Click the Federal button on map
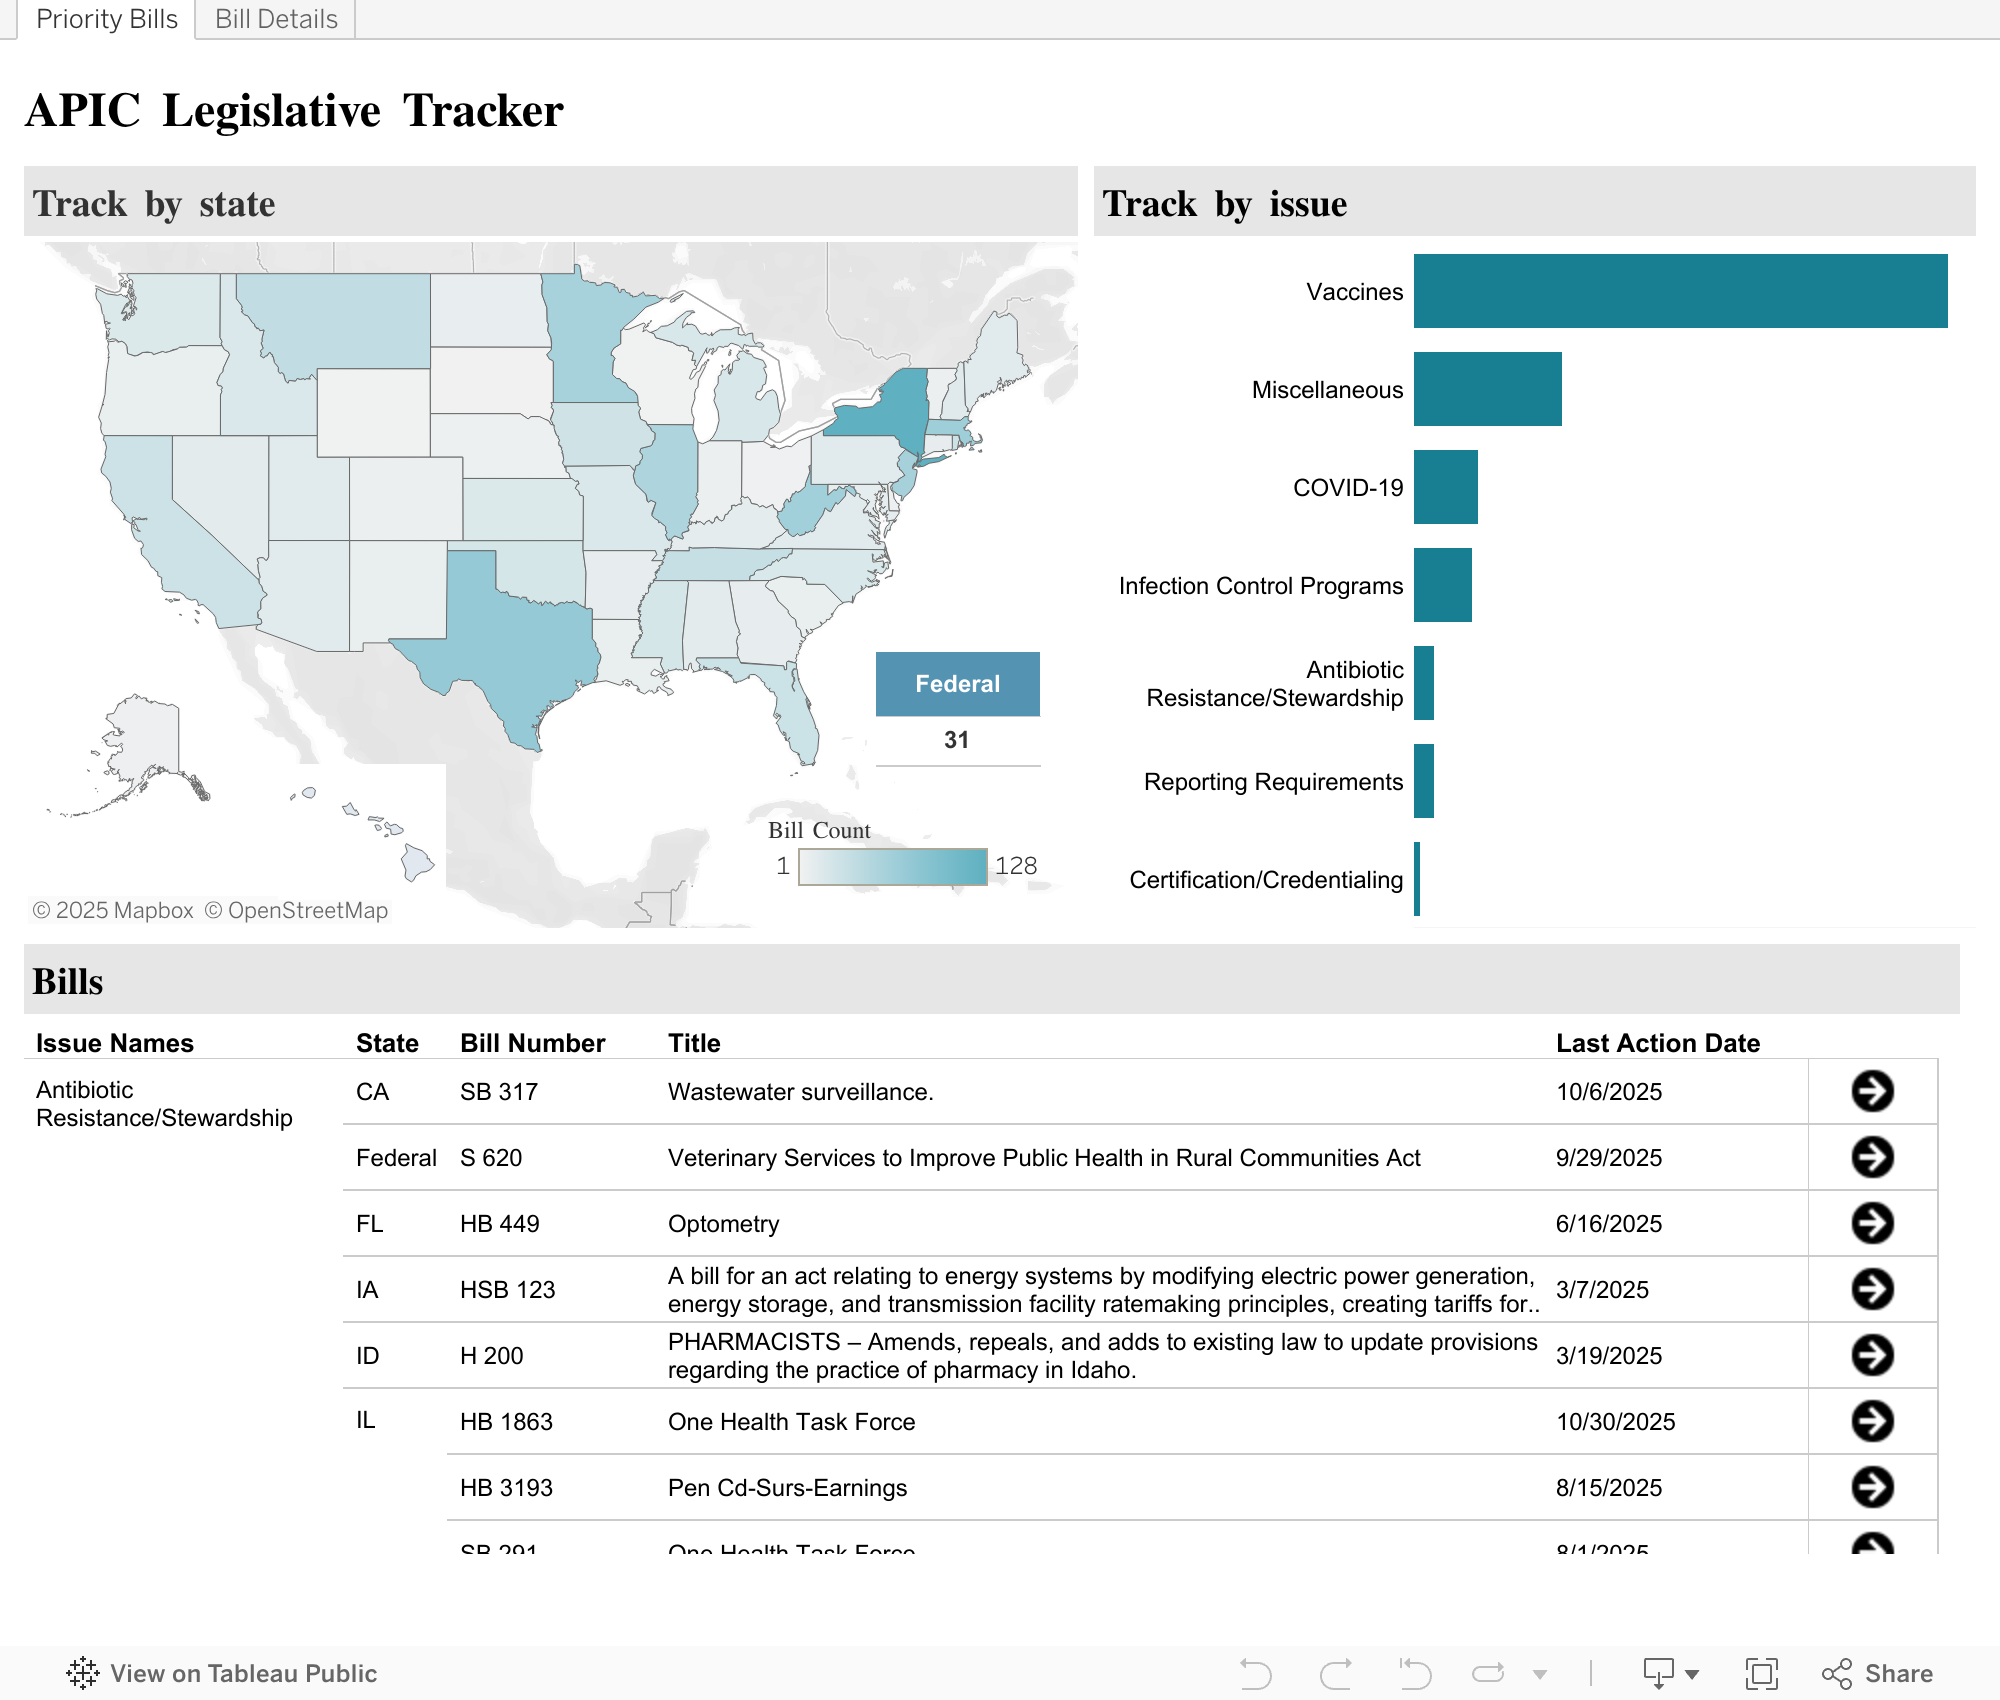The width and height of the screenshot is (2000, 1700). tap(957, 684)
